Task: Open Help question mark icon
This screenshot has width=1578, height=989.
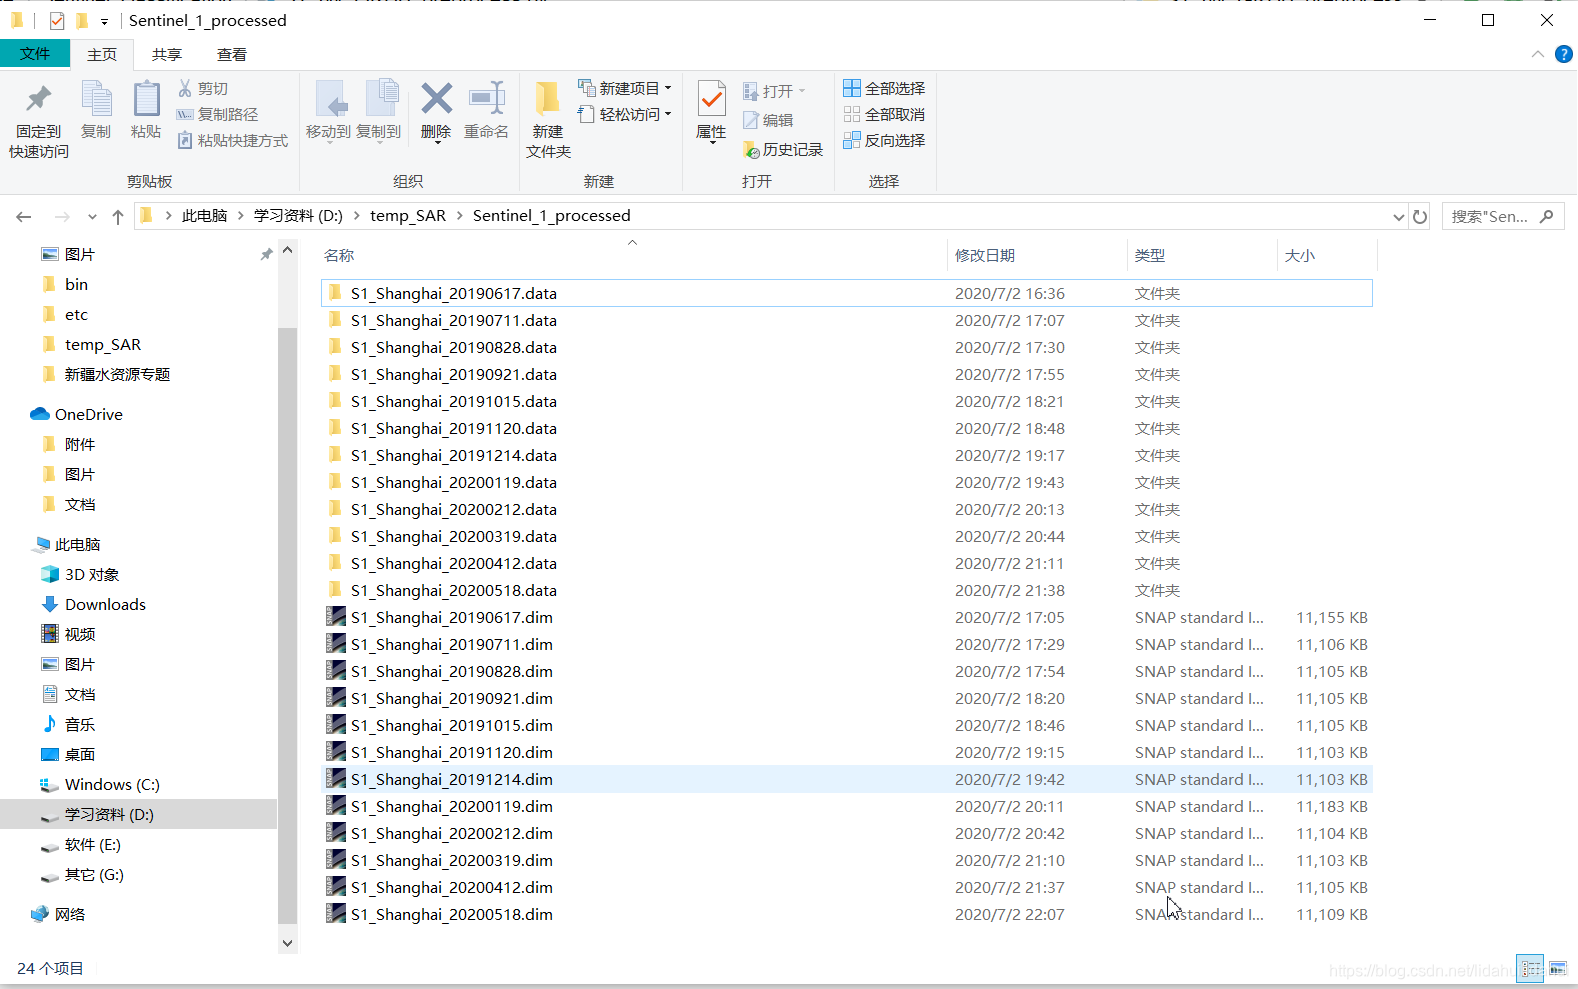Action: point(1564,54)
